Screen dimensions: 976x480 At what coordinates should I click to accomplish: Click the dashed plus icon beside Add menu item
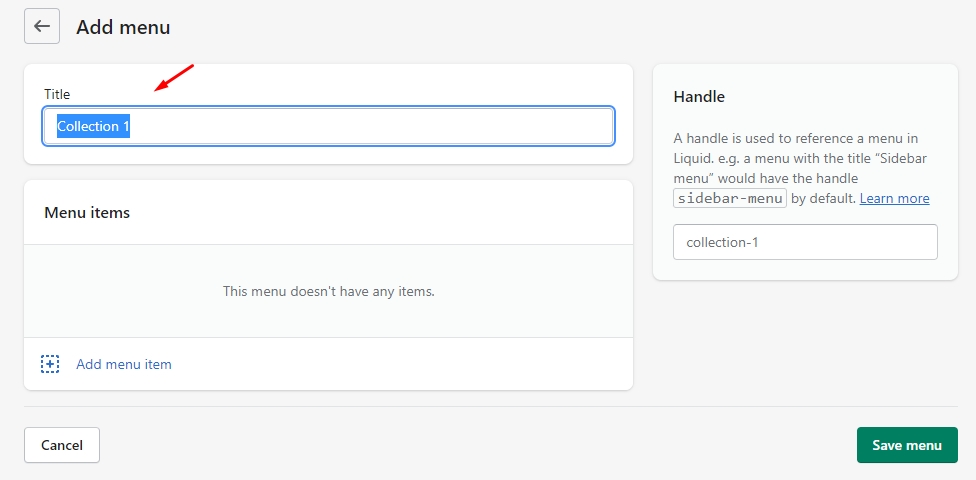pos(50,364)
